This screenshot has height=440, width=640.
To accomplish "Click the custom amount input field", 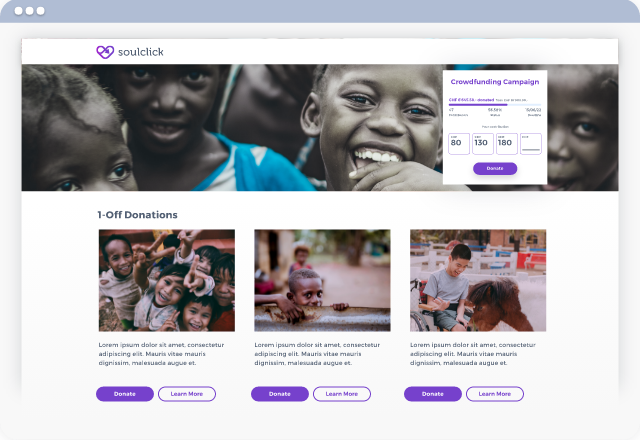I will click(531, 144).
